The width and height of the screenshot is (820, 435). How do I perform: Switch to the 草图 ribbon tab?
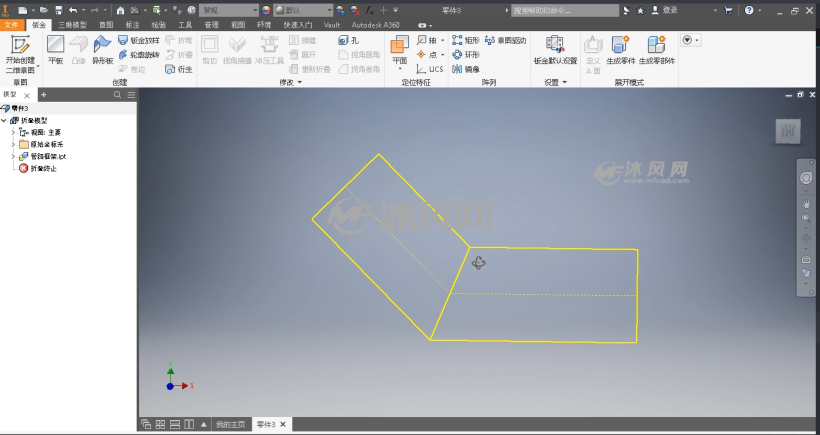[x=106, y=25]
